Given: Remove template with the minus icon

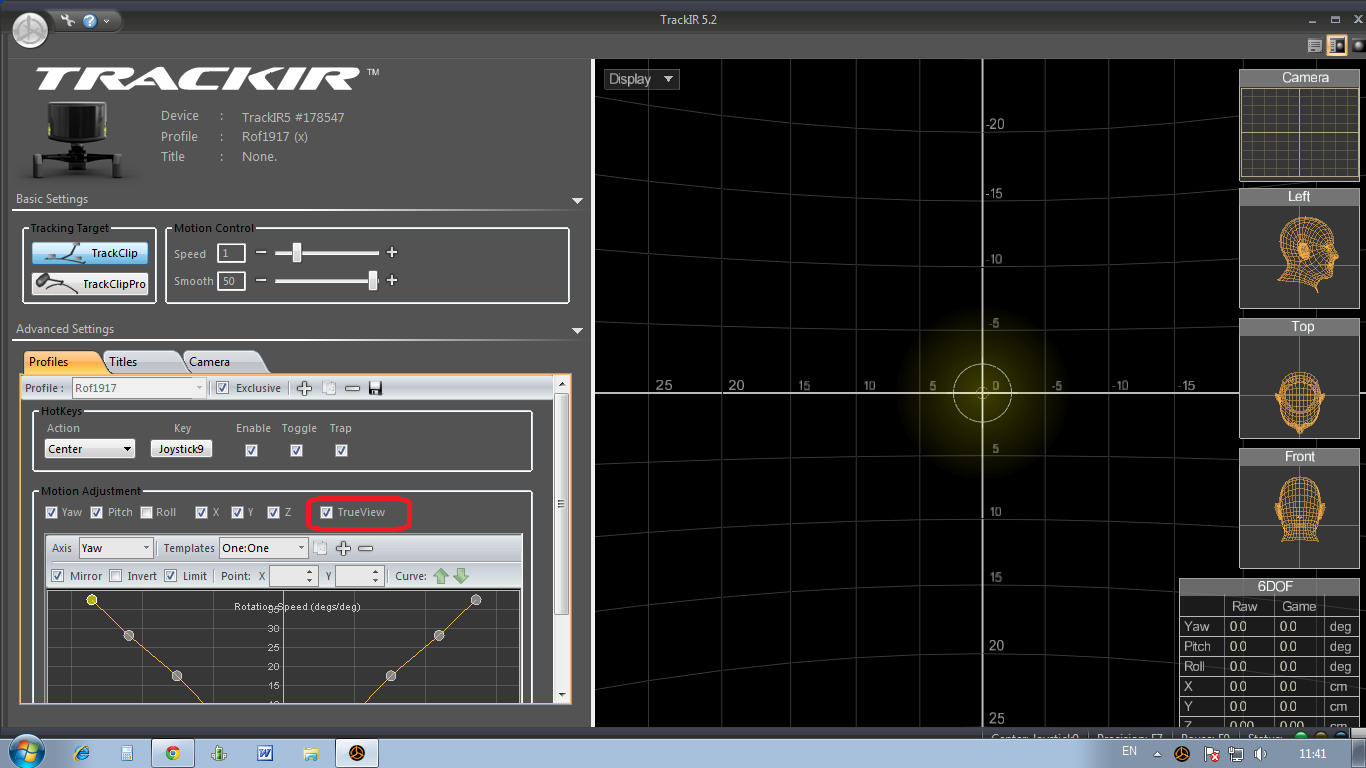Looking at the screenshot, I should [365, 548].
